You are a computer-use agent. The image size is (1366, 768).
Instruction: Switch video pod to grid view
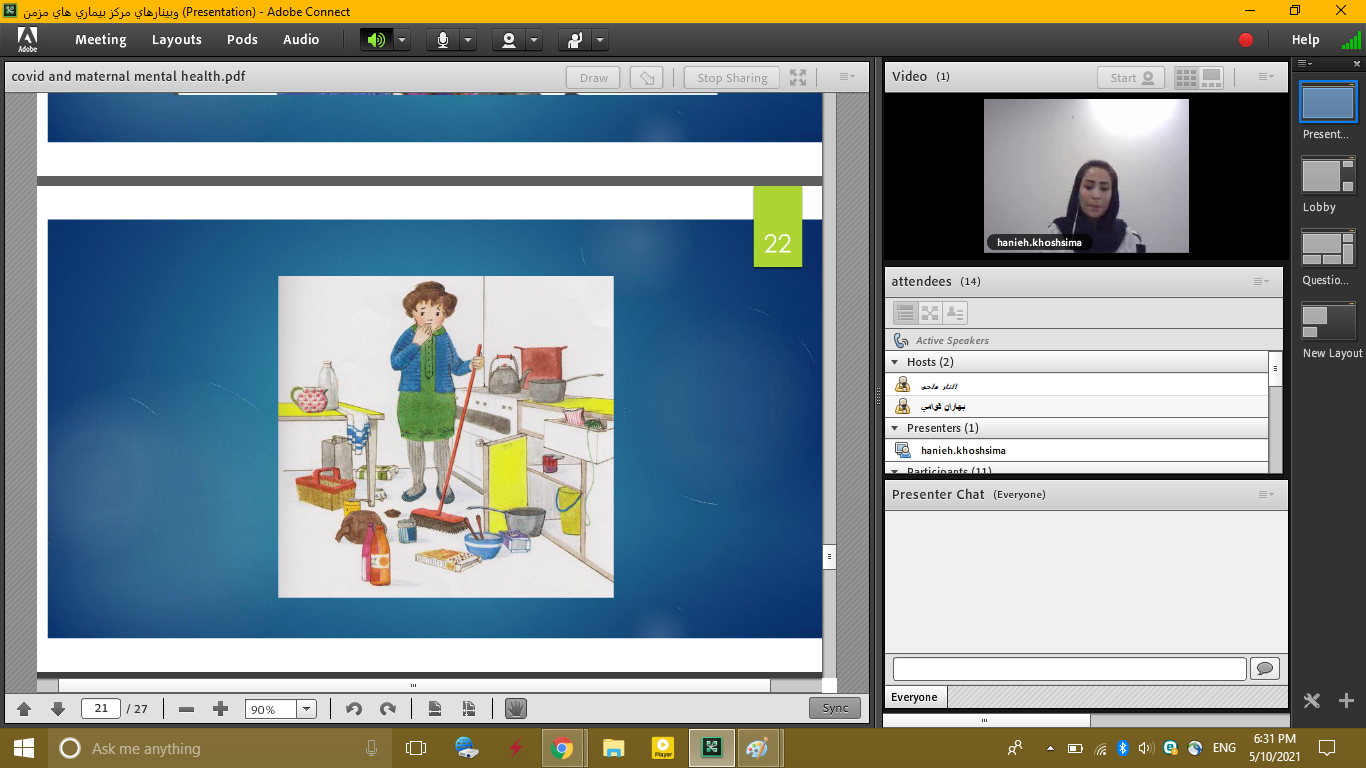pyautogui.click(x=1186, y=78)
